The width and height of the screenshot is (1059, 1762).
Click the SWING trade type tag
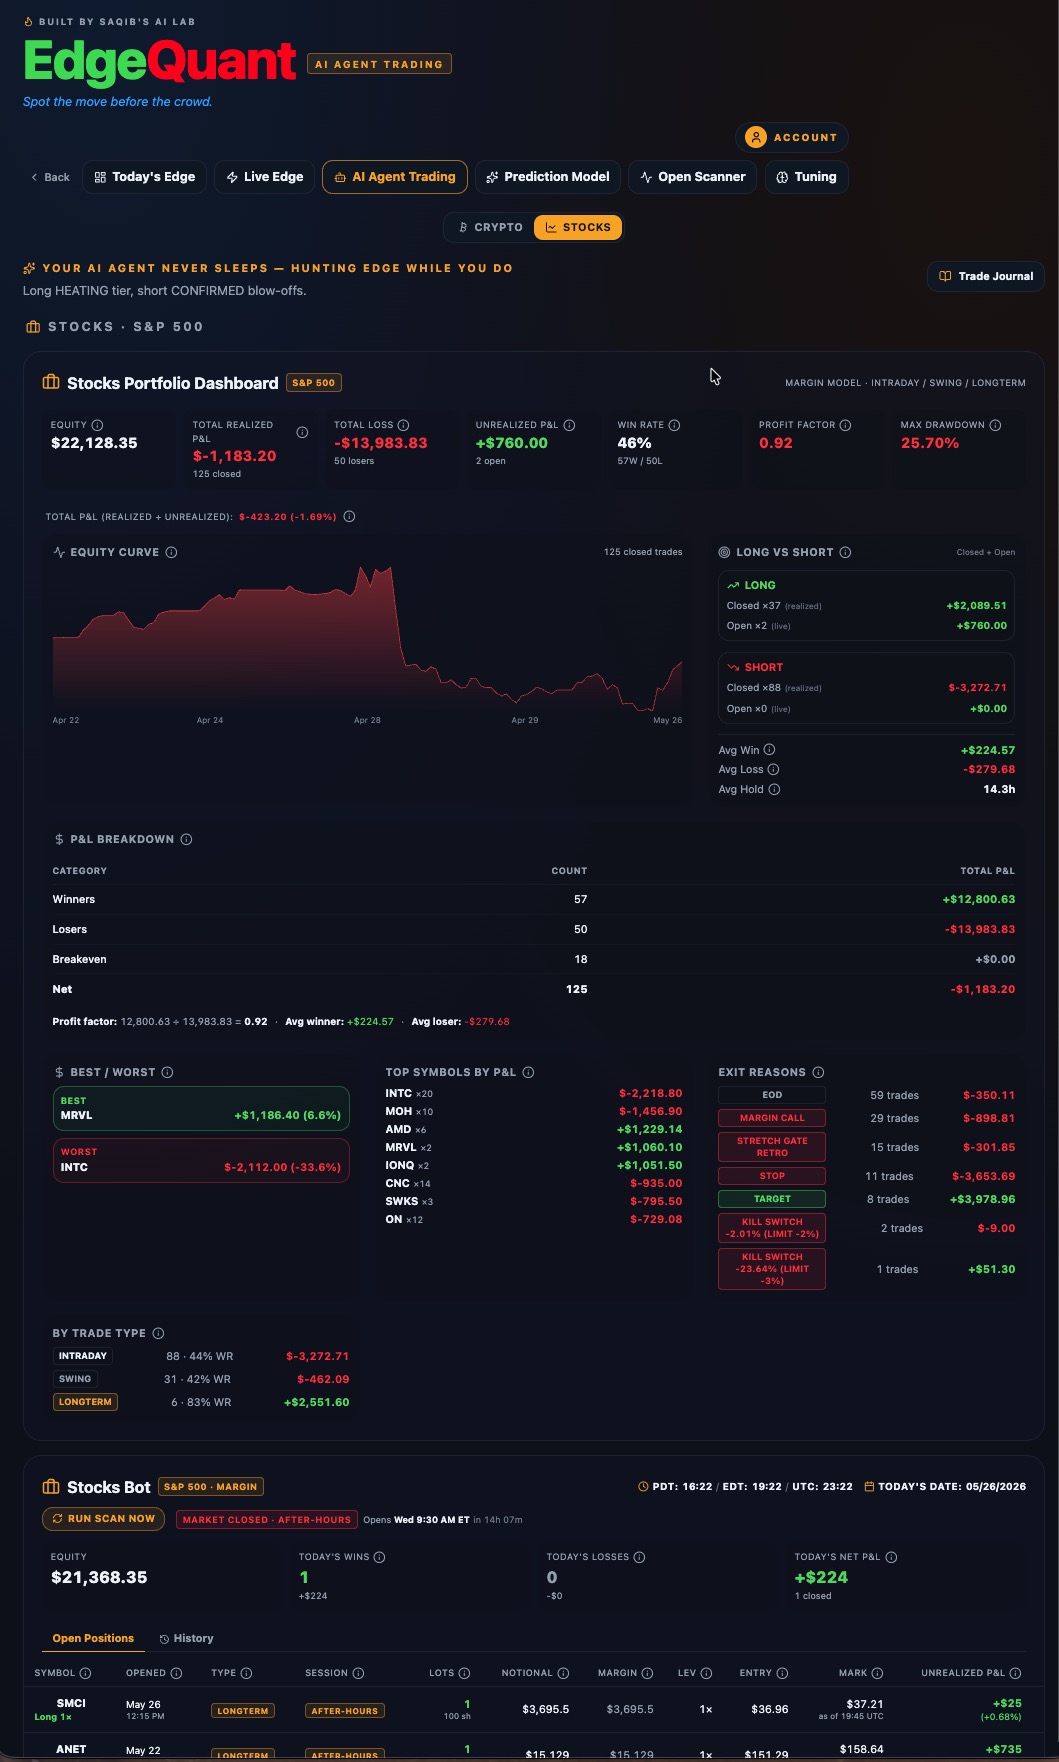(x=75, y=1379)
